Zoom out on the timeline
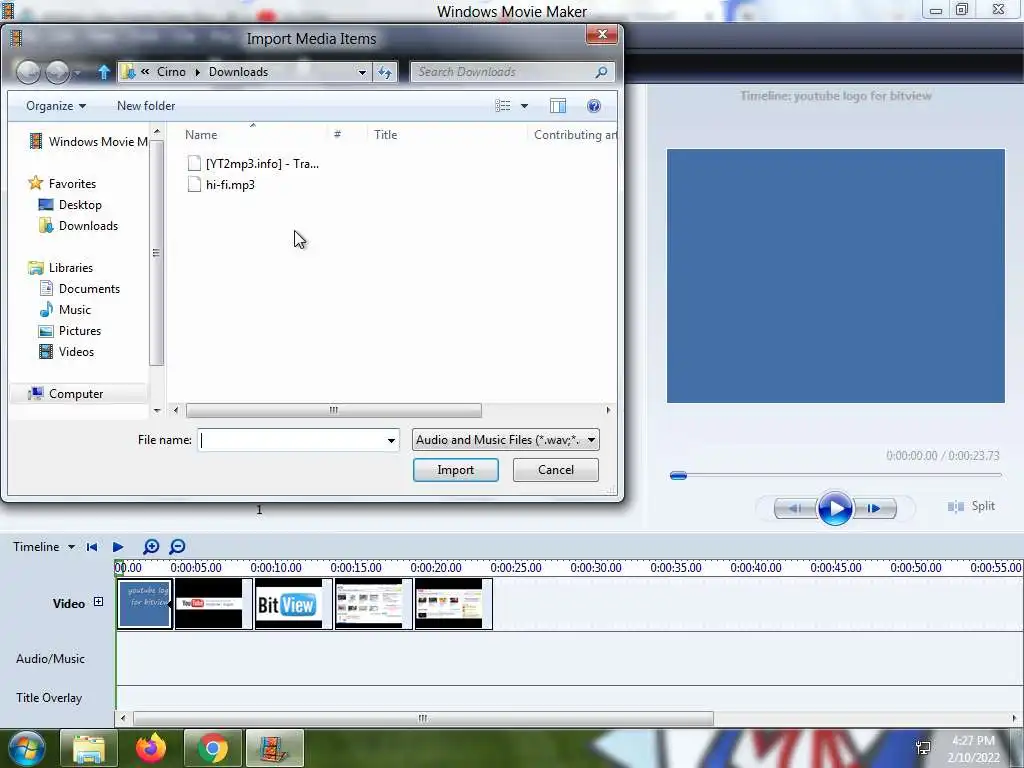 coord(177,547)
